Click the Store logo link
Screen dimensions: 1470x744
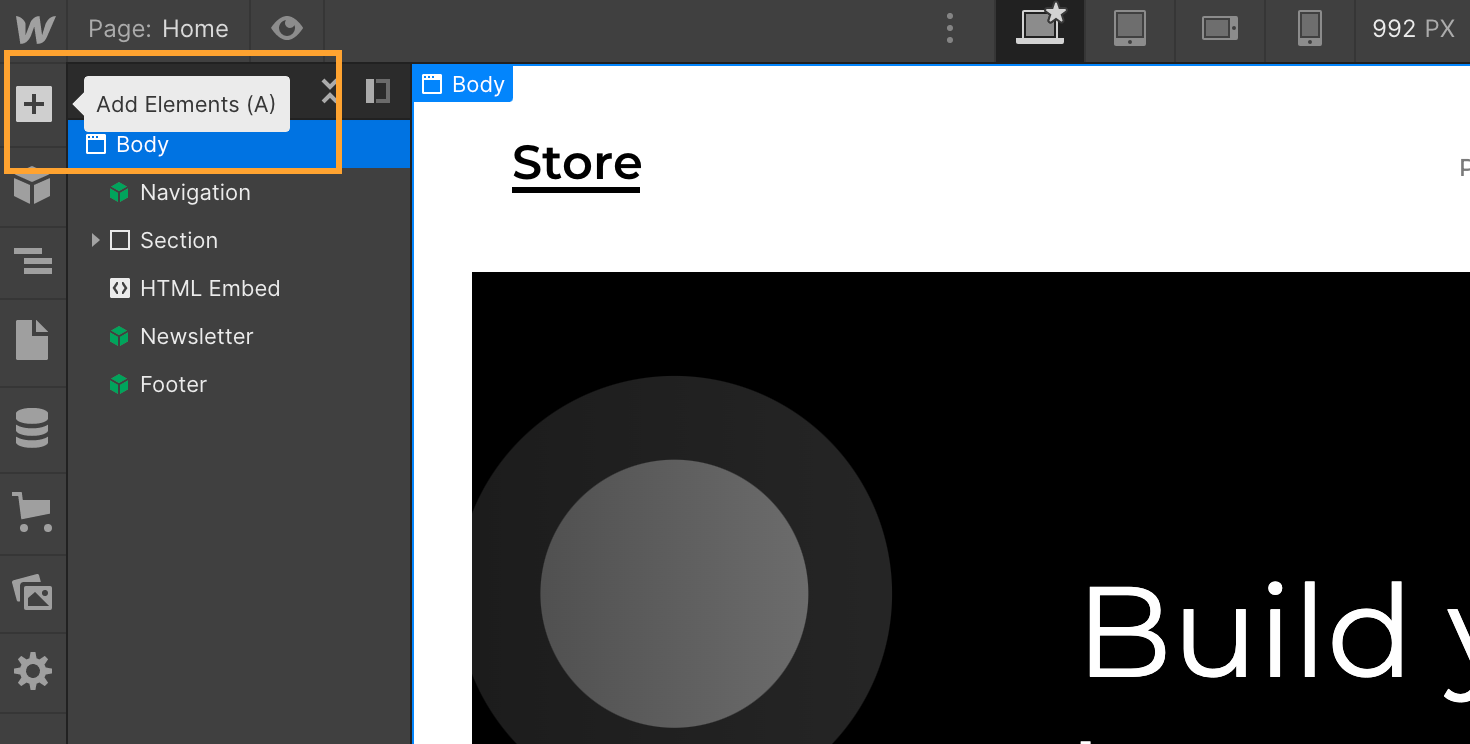tap(577, 164)
